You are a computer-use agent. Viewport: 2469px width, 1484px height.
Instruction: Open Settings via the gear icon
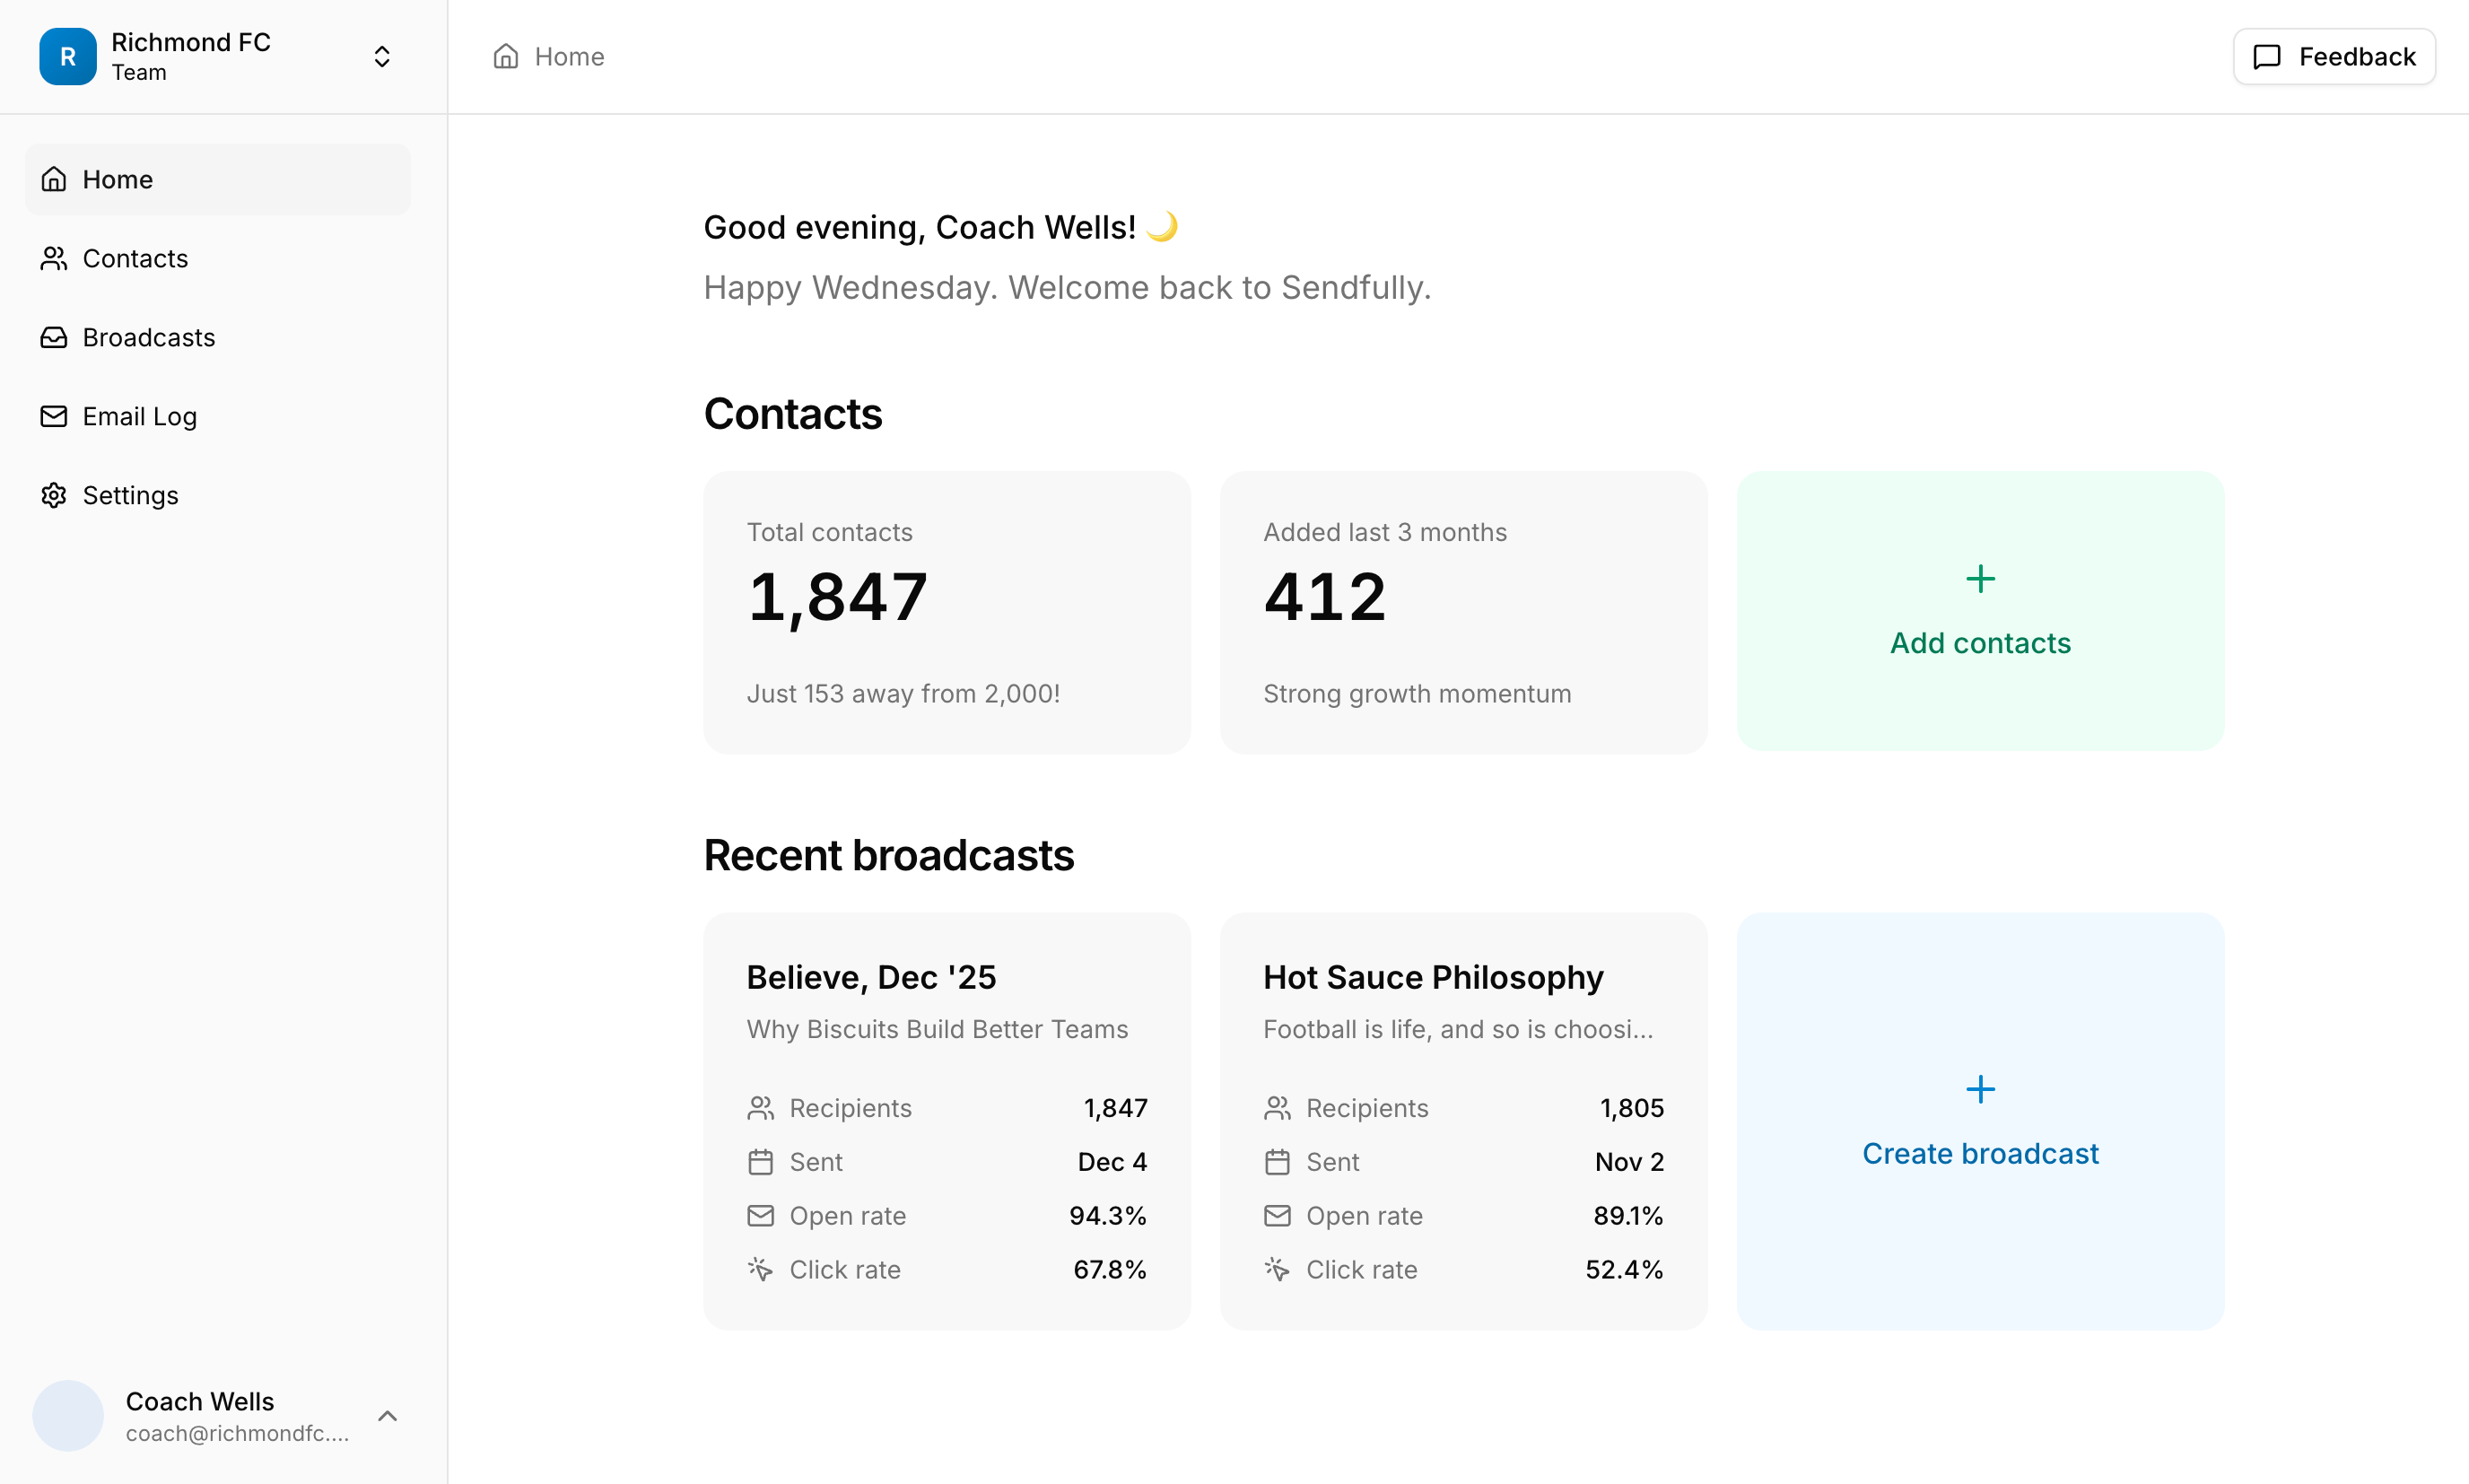click(x=53, y=495)
